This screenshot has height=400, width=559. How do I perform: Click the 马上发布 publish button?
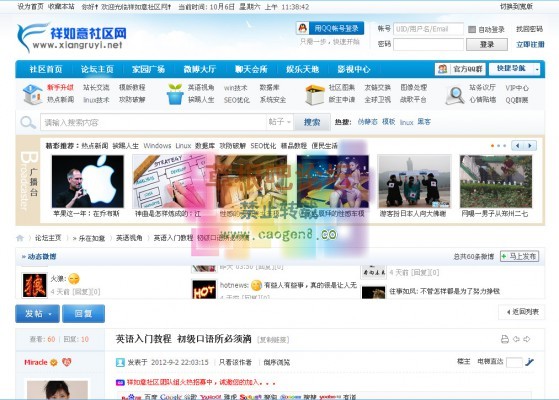point(519,256)
